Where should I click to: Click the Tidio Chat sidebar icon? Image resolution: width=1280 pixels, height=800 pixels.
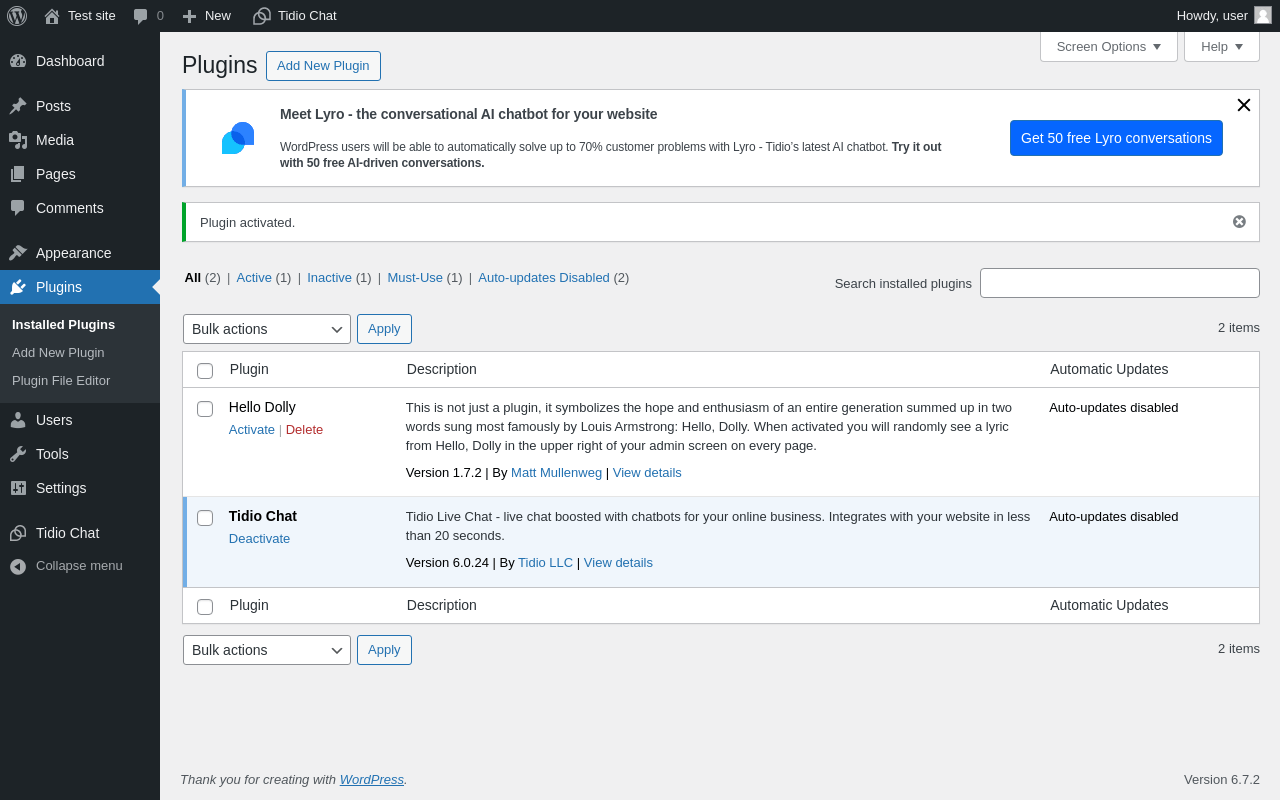(18, 533)
